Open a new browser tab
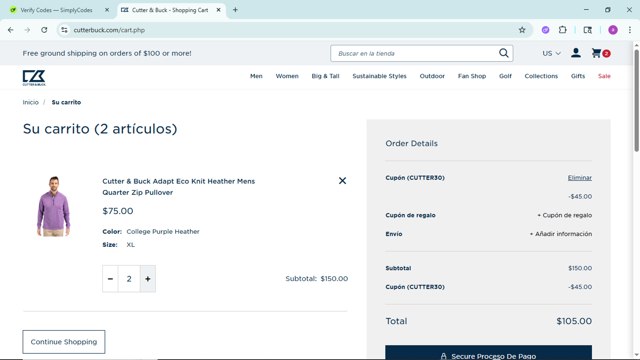 (235, 10)
